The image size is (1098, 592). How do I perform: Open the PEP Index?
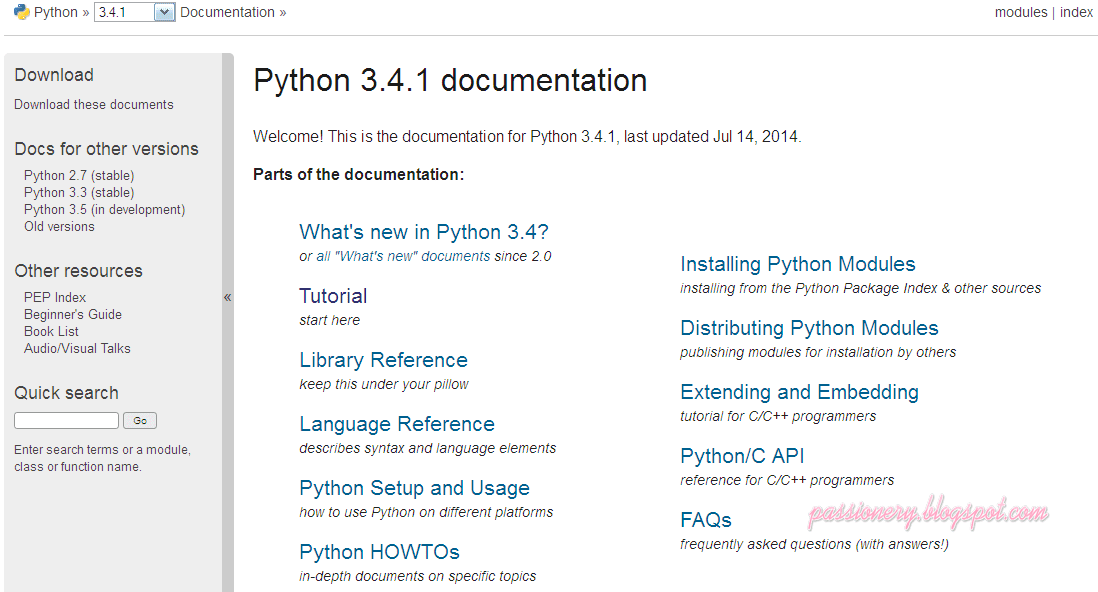click(55, 297)
